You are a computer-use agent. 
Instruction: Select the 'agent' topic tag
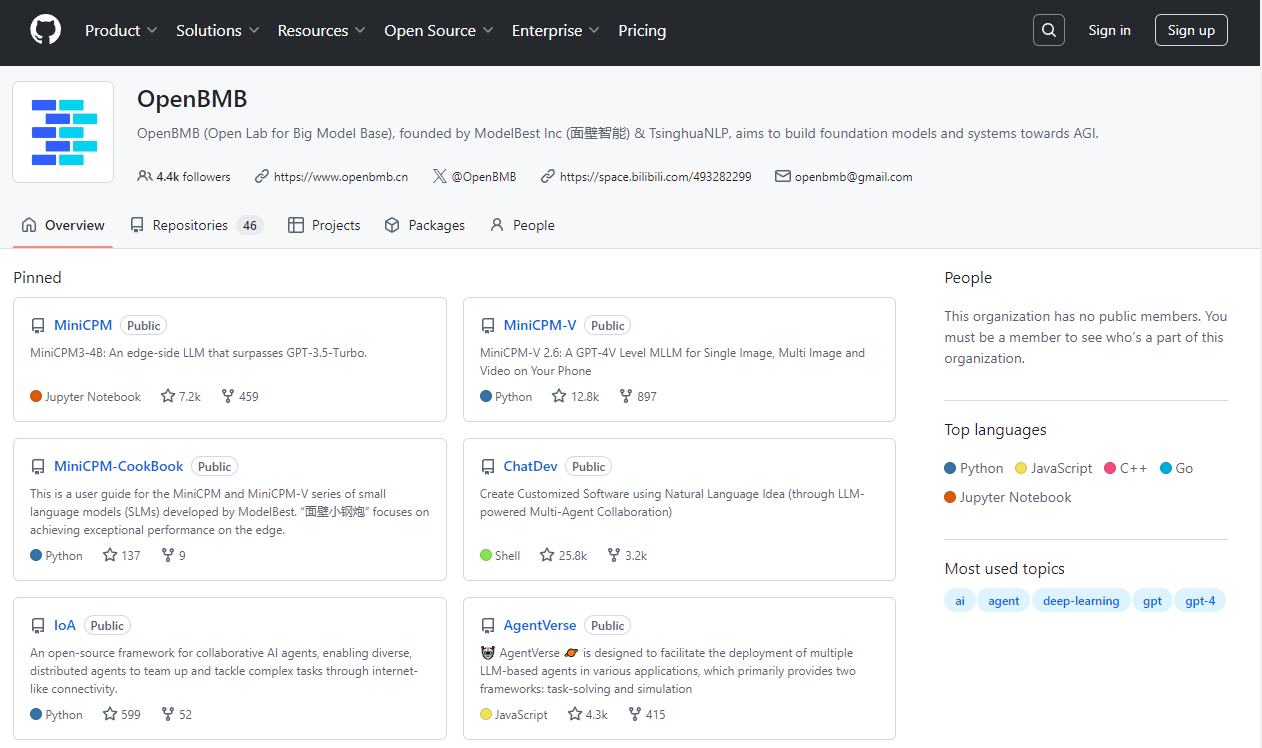(1004, 601)
